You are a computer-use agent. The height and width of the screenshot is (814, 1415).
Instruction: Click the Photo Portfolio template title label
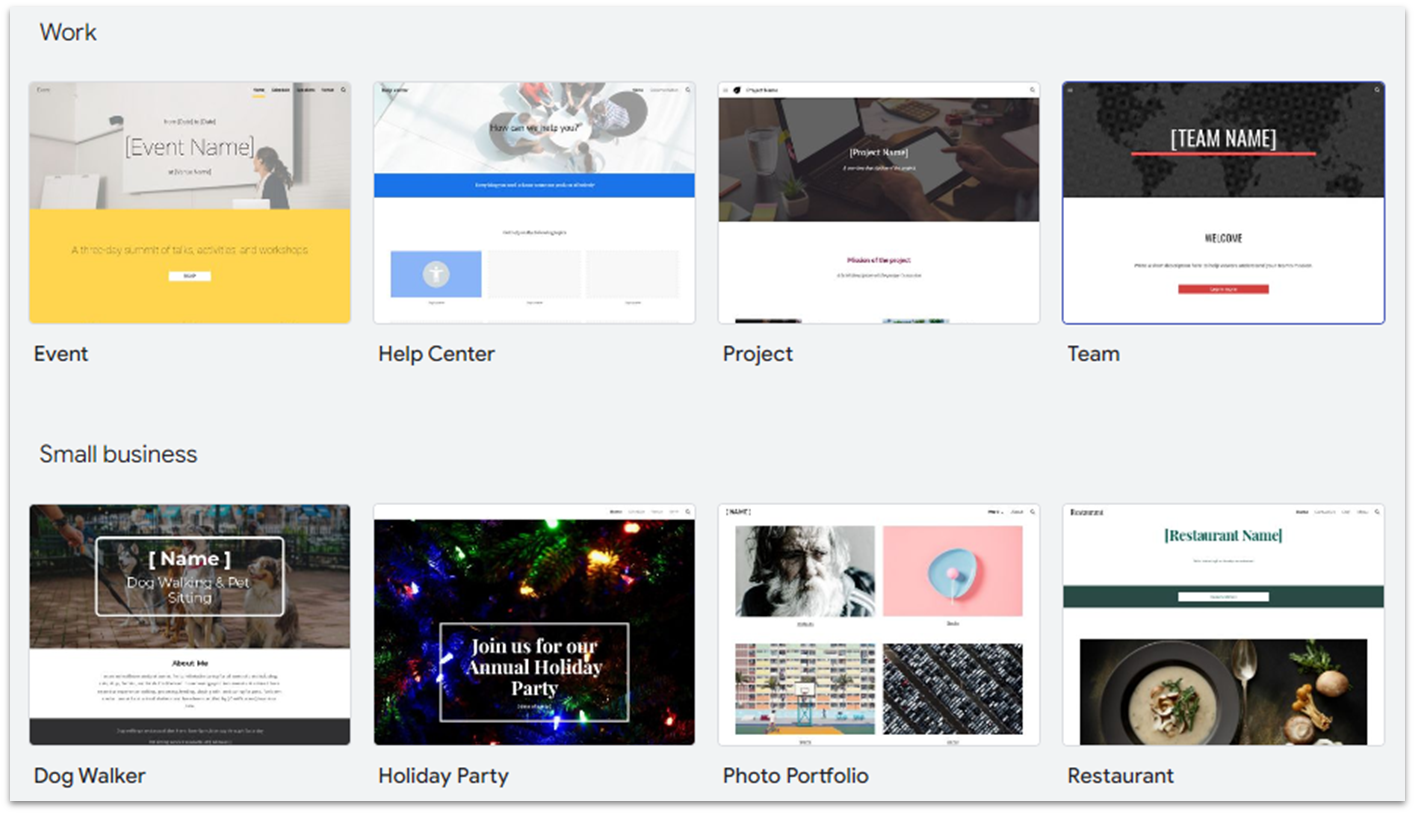794,775
